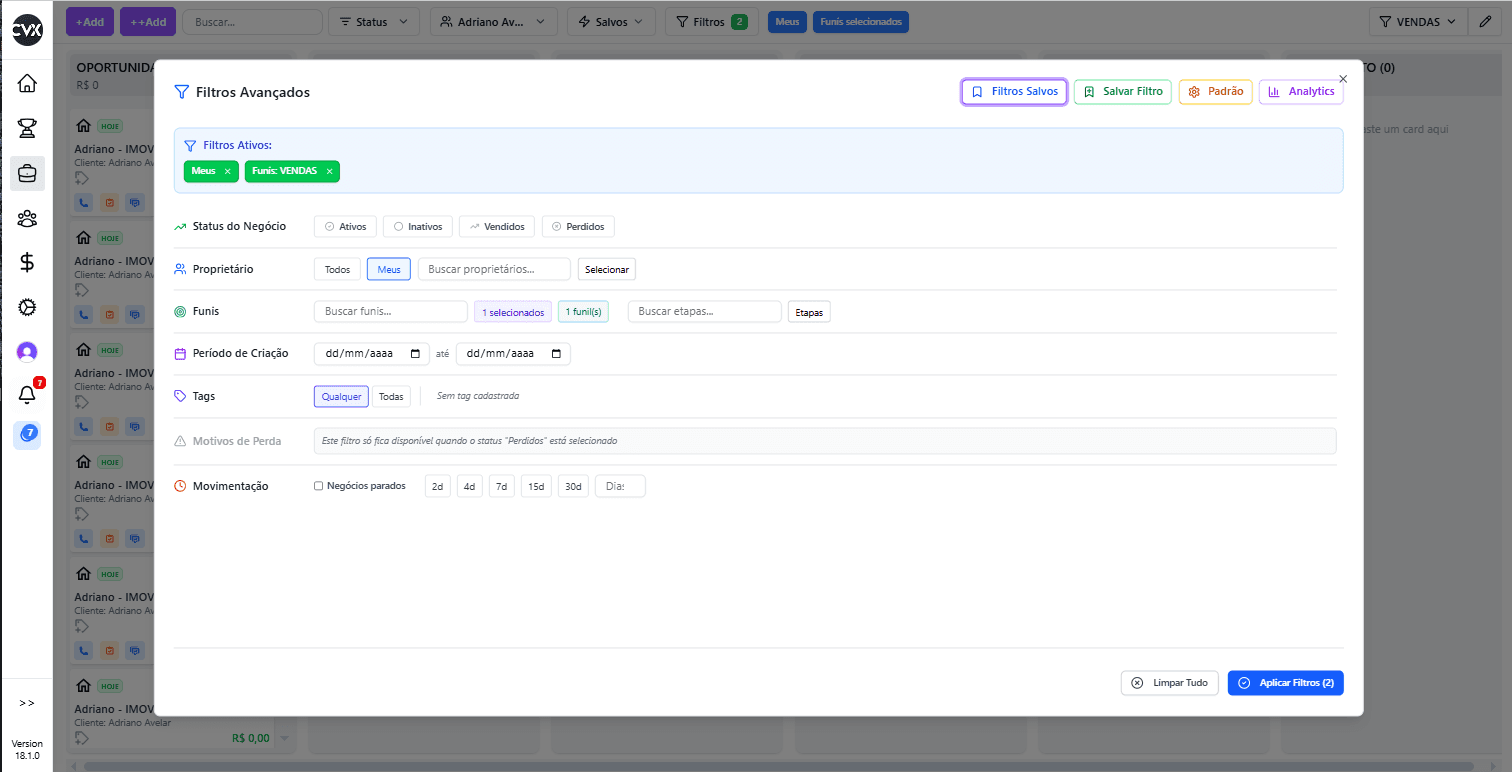
Task: Switch to the Analytics view
Action: 1301,91
